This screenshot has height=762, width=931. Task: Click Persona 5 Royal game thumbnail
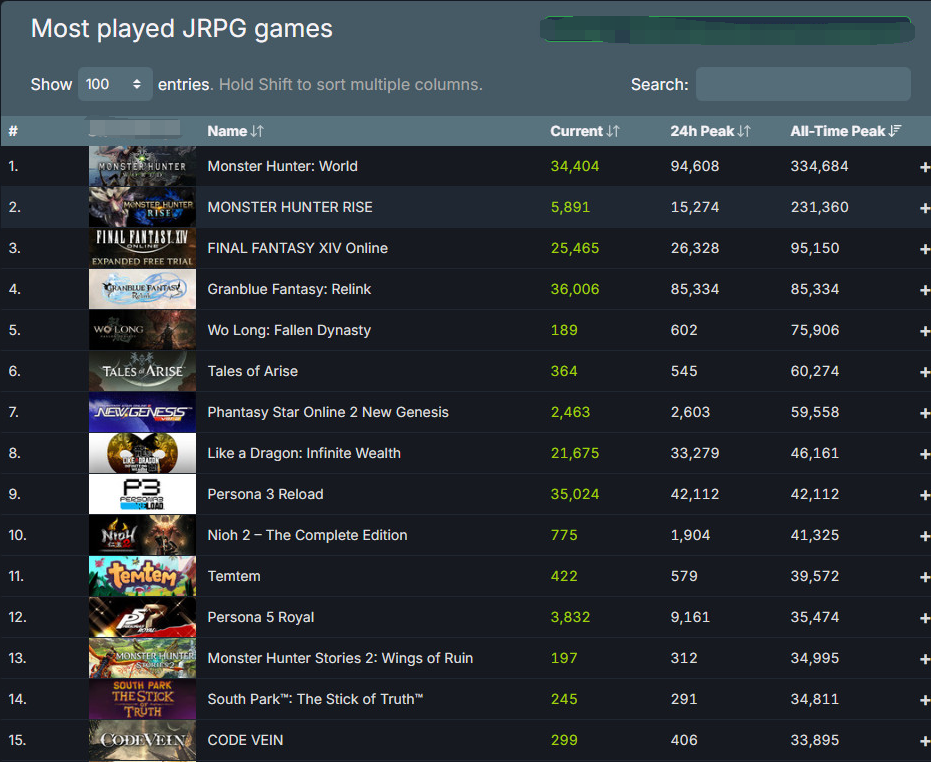click(x=142, y=617)
